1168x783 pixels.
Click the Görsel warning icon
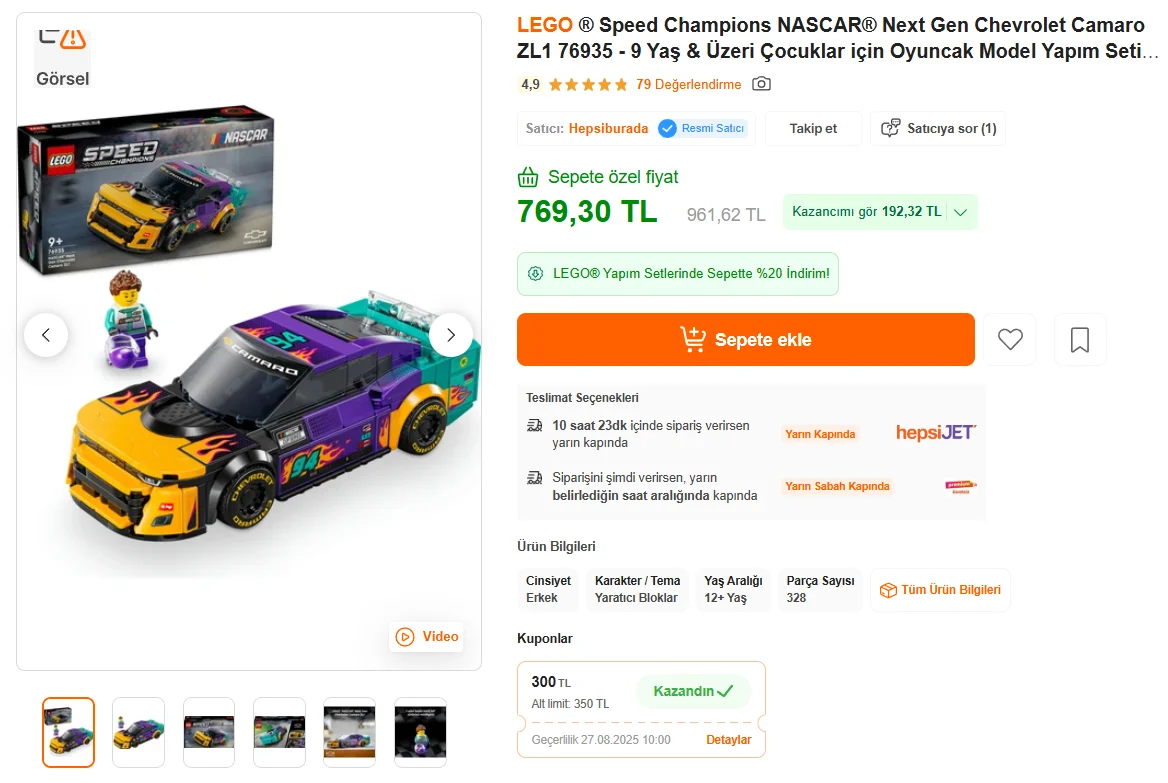pyautogui.click(x=72, y=40)
